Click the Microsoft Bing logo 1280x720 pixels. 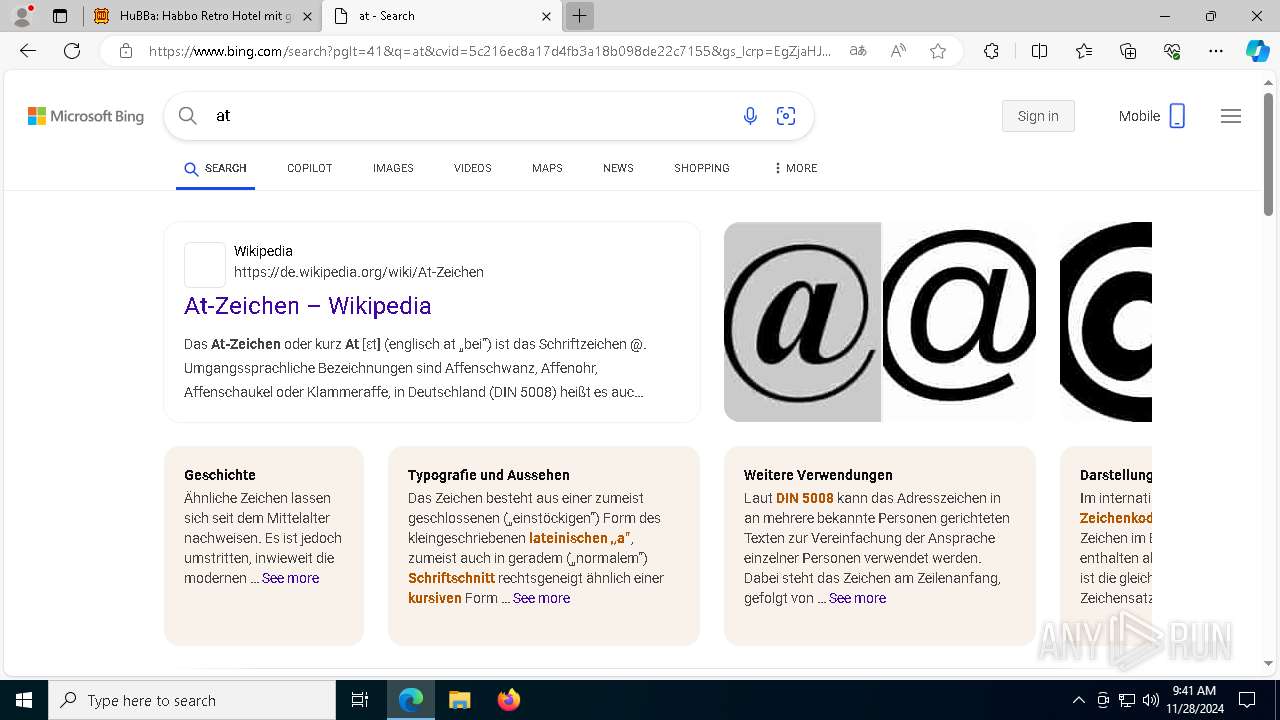pos(86,116)
